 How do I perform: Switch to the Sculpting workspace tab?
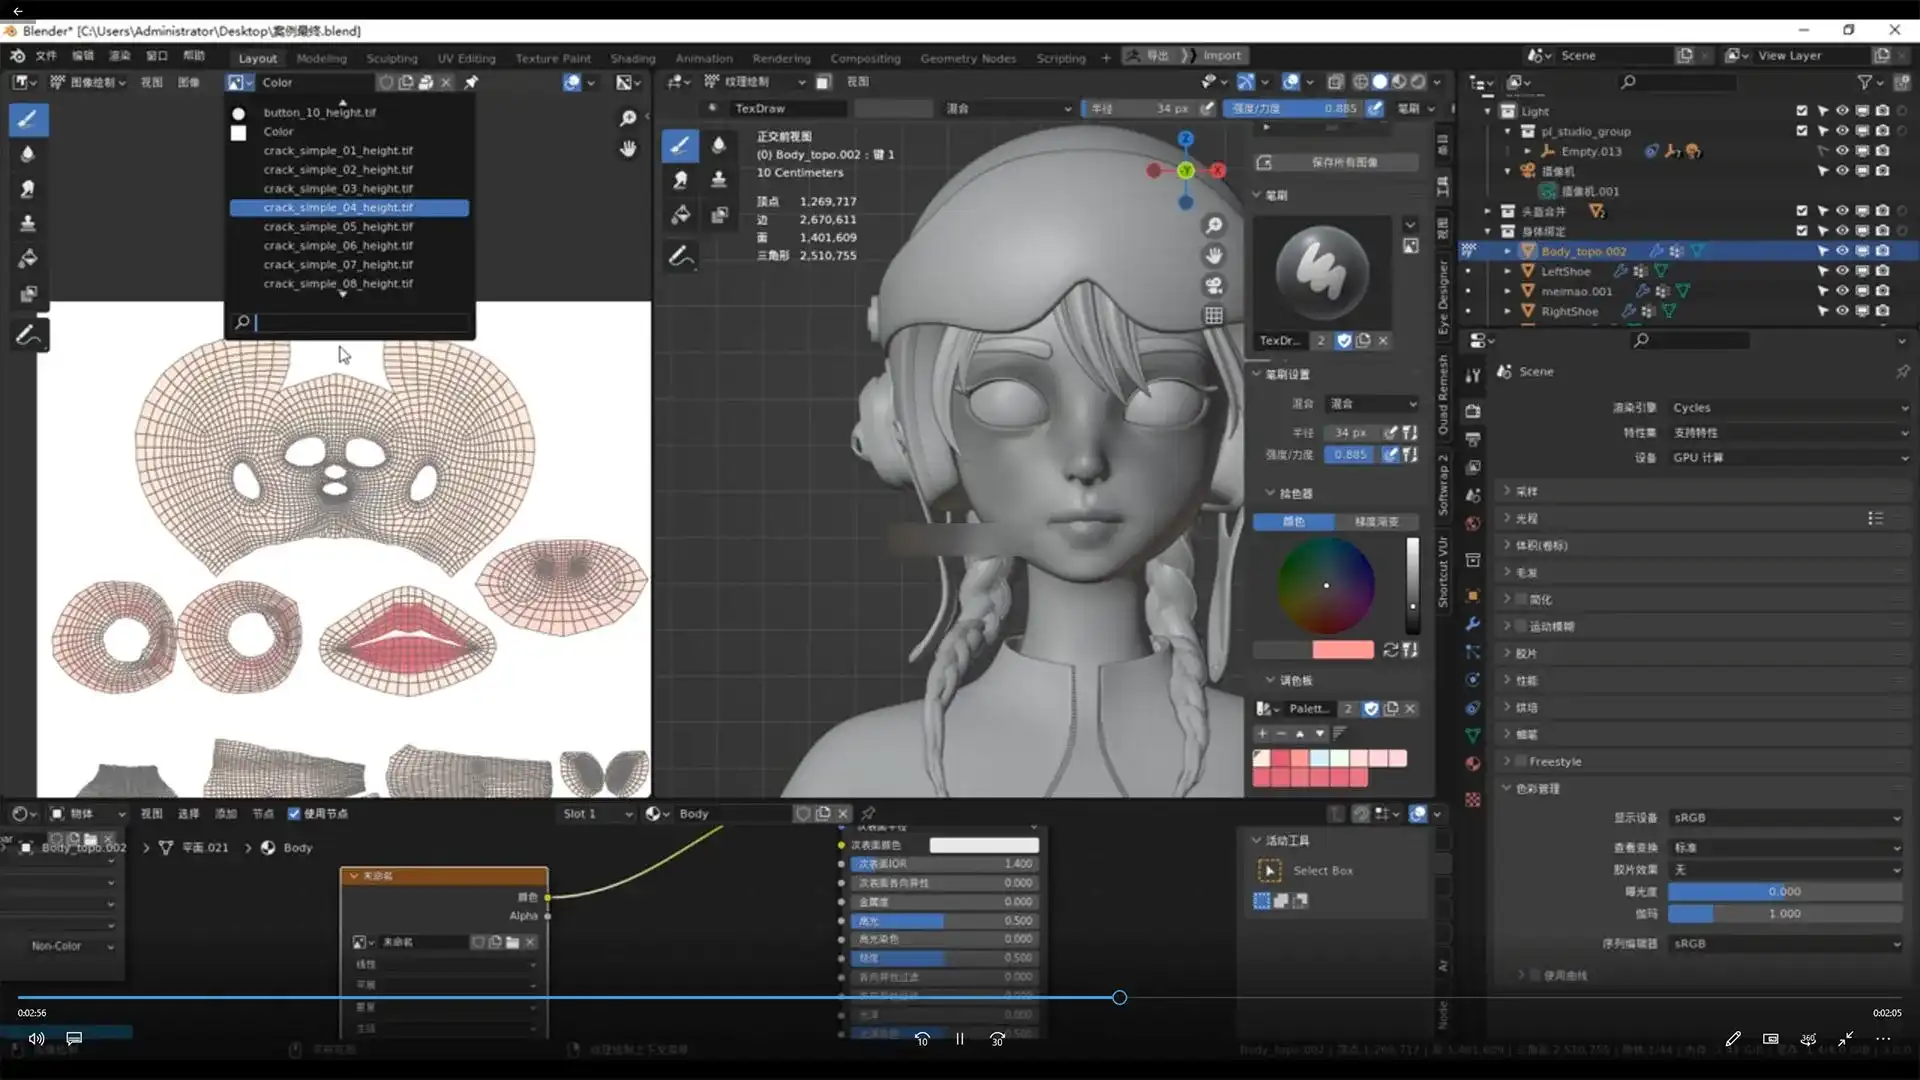point(391,58)
